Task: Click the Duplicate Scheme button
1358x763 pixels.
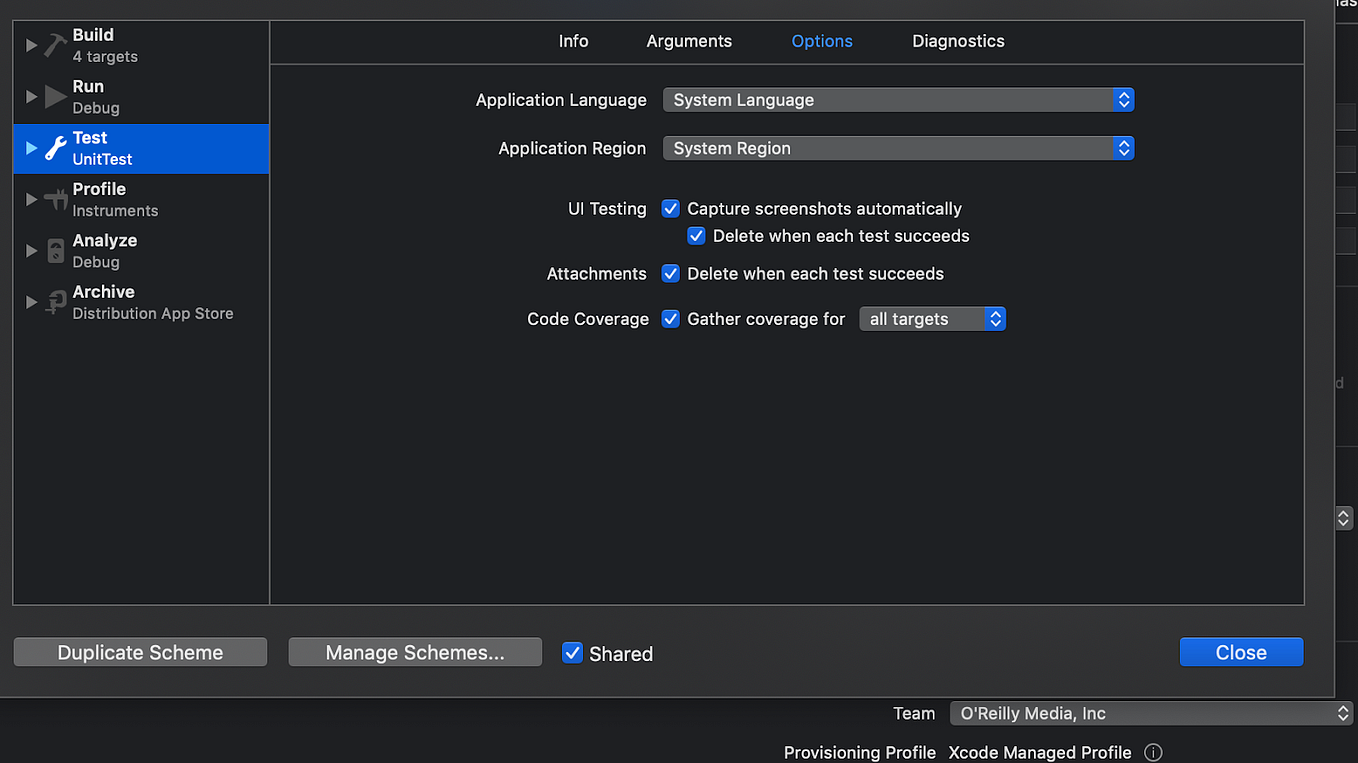Action: coord(140,651)
